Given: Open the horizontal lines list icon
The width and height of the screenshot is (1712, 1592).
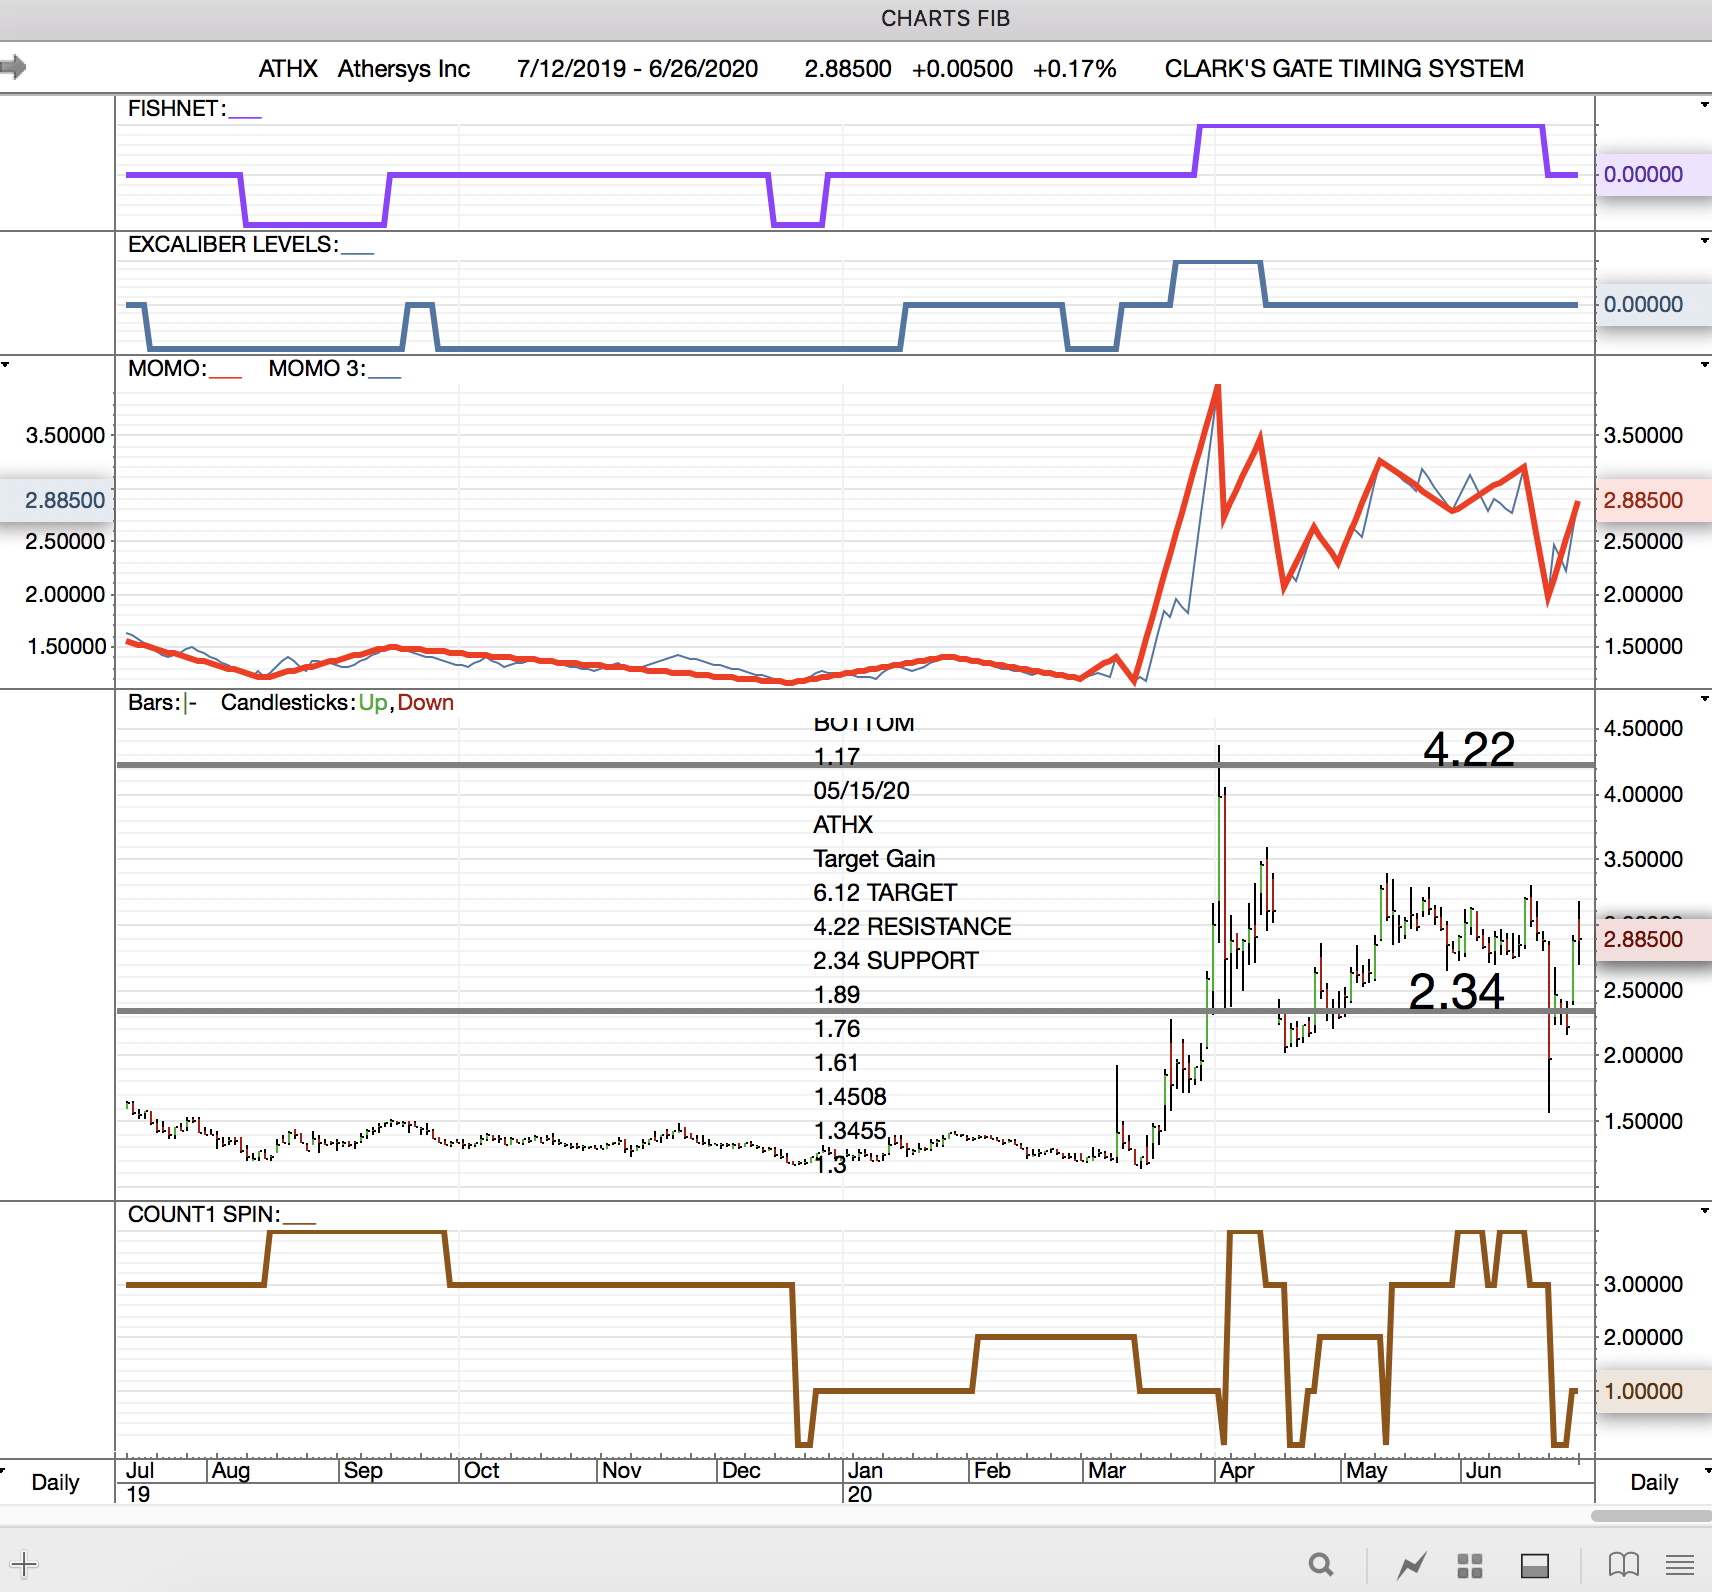Looking at the screenshot, I should [x=1680, y=1565].
